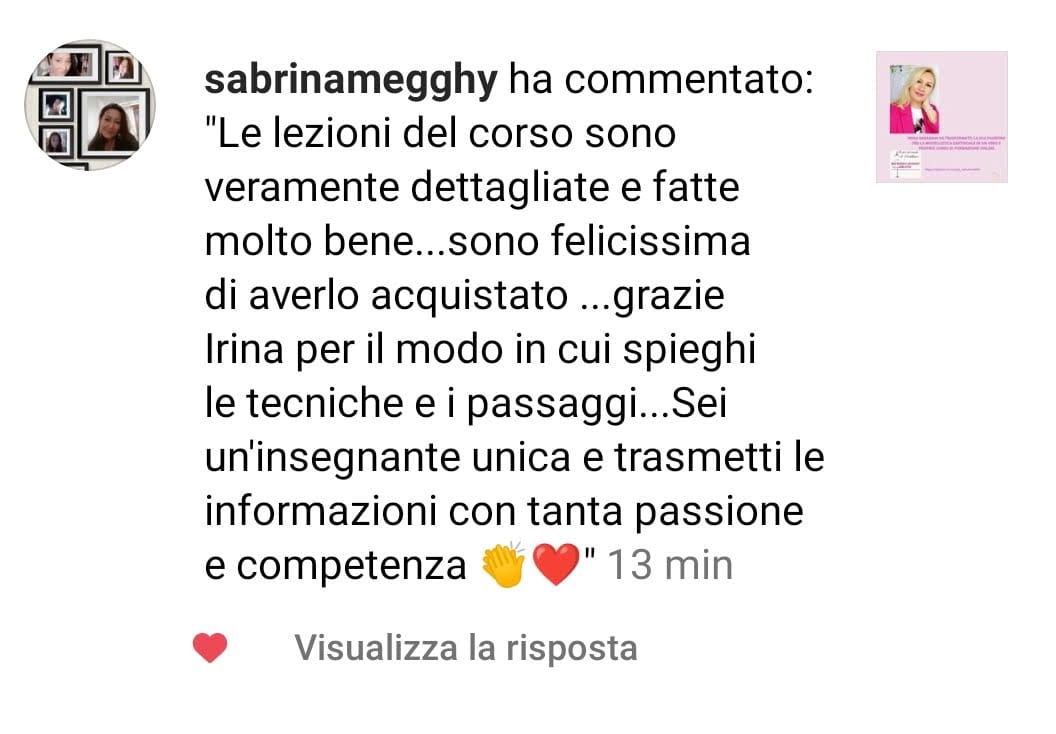Open sabrinamegghy's profile picture

click(x=90, y=104)
